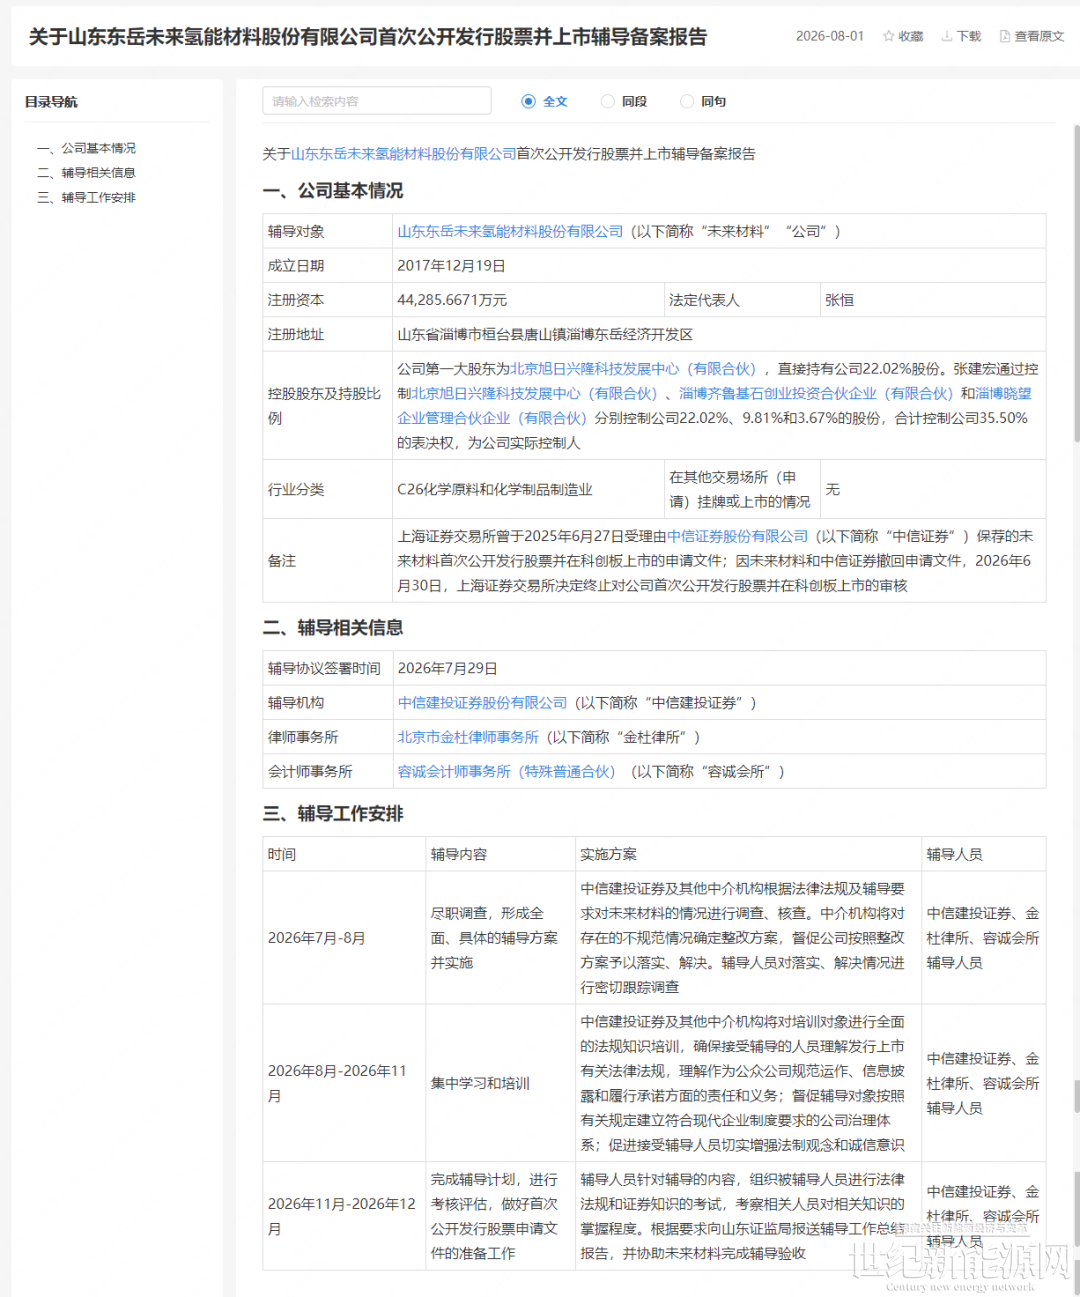
Task: Click registered capital 44,285.6671万元
Action: pos(452,300)
